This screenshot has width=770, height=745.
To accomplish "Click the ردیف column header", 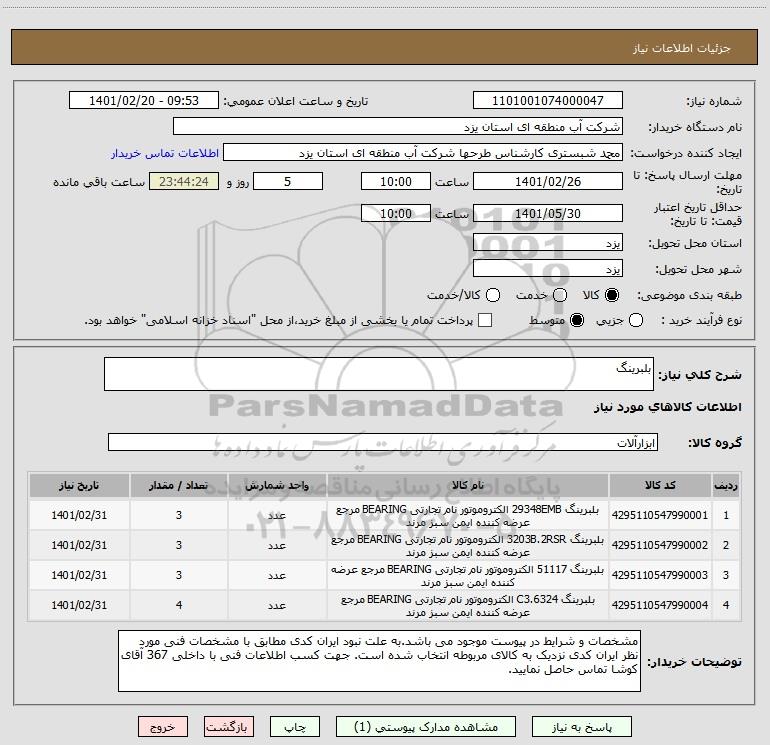I will 726,485.
